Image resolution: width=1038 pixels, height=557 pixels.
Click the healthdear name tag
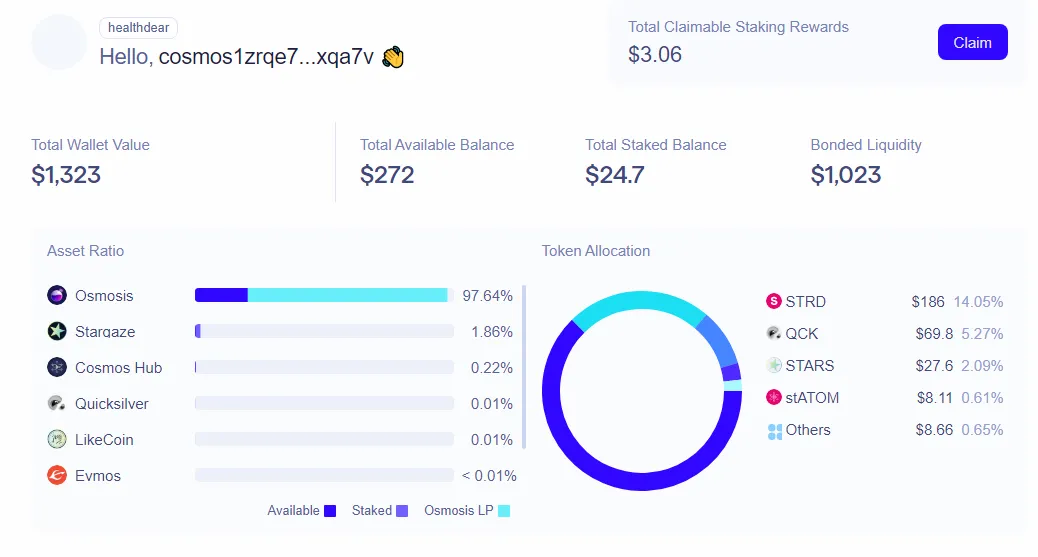tap(138, 28)
